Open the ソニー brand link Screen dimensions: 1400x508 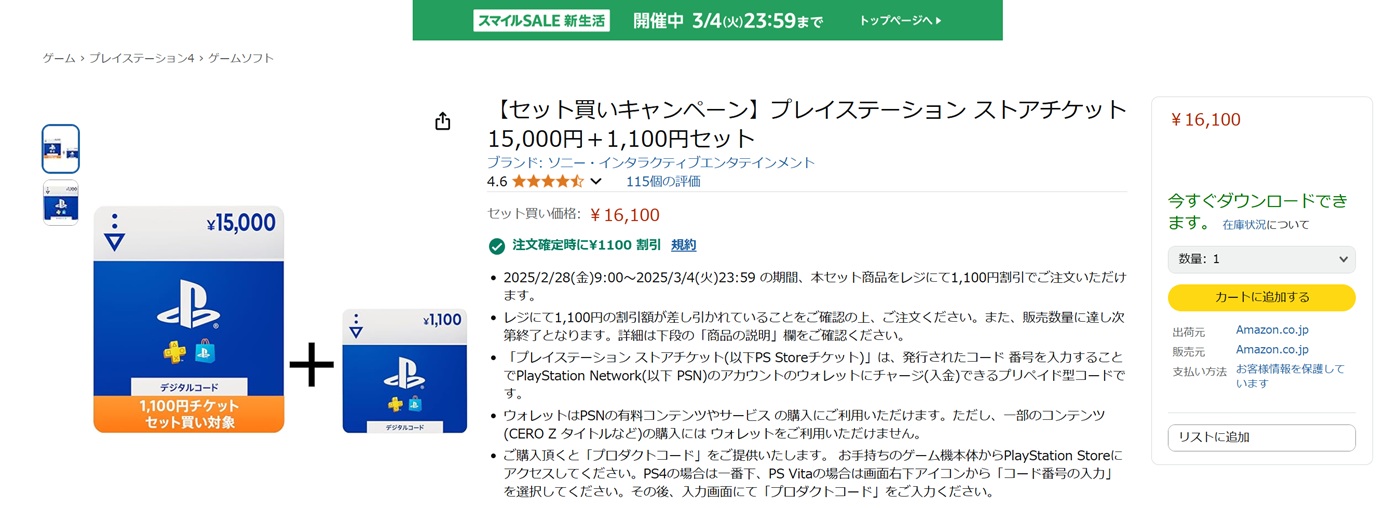point(651,162)
